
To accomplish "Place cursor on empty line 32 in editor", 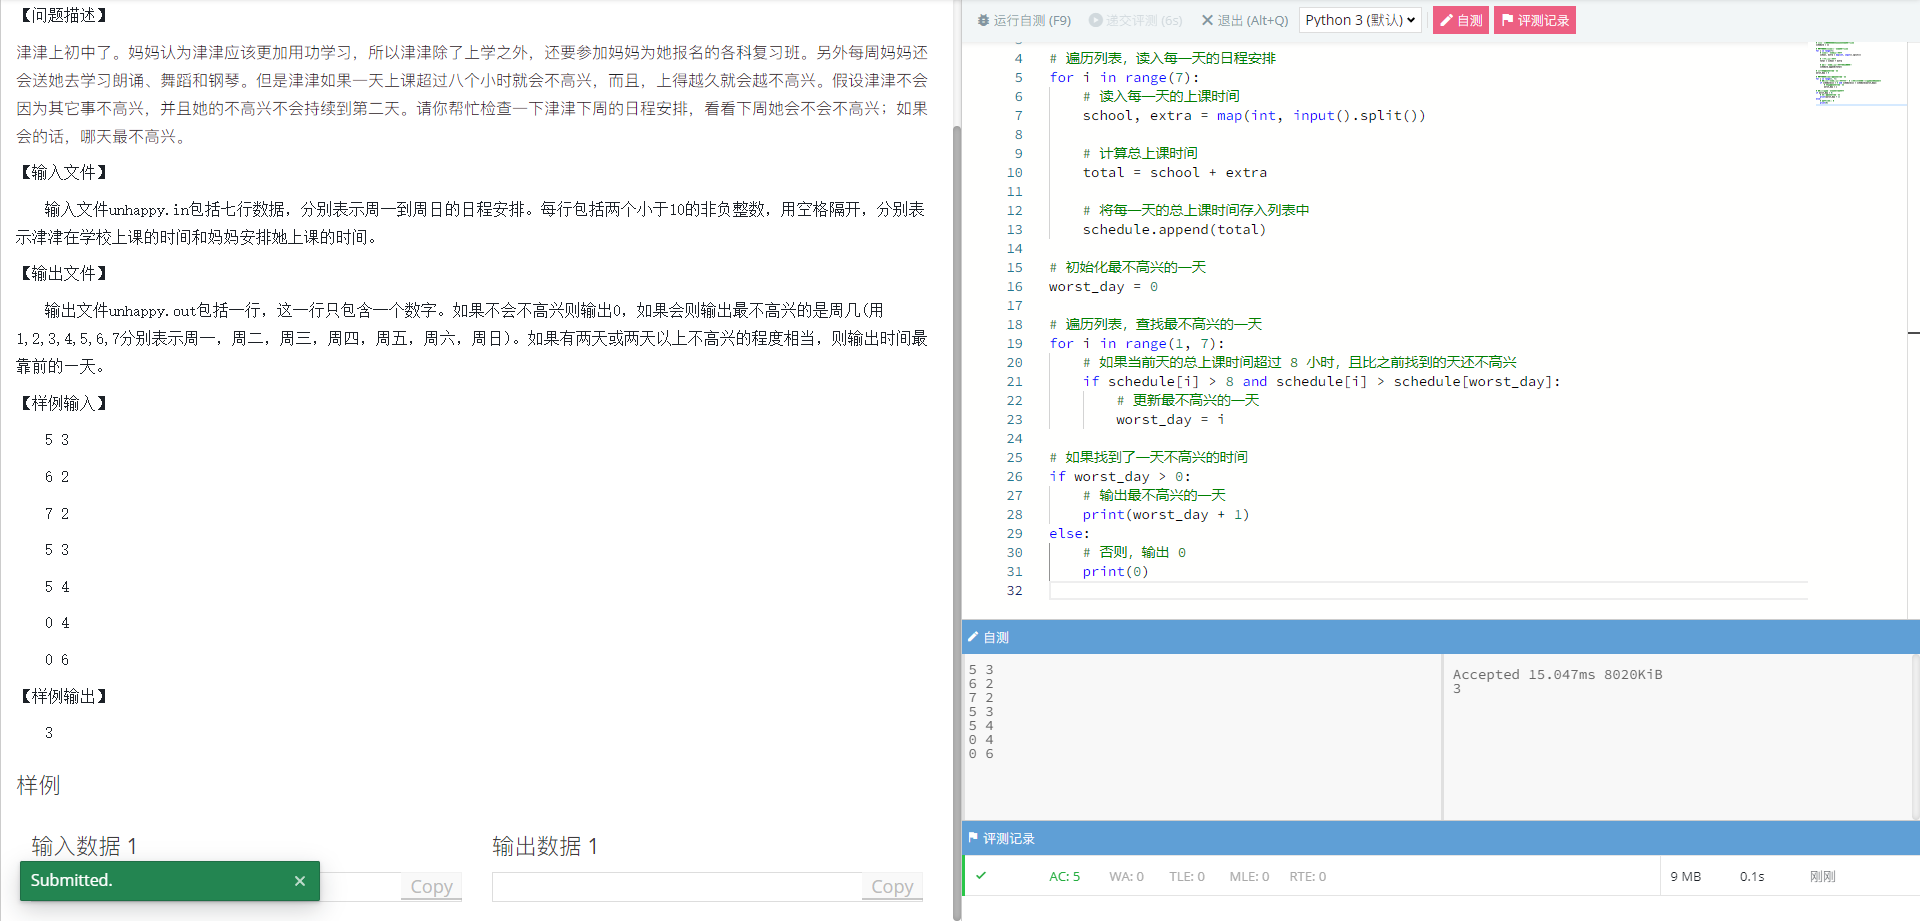I will point(1400,591).
